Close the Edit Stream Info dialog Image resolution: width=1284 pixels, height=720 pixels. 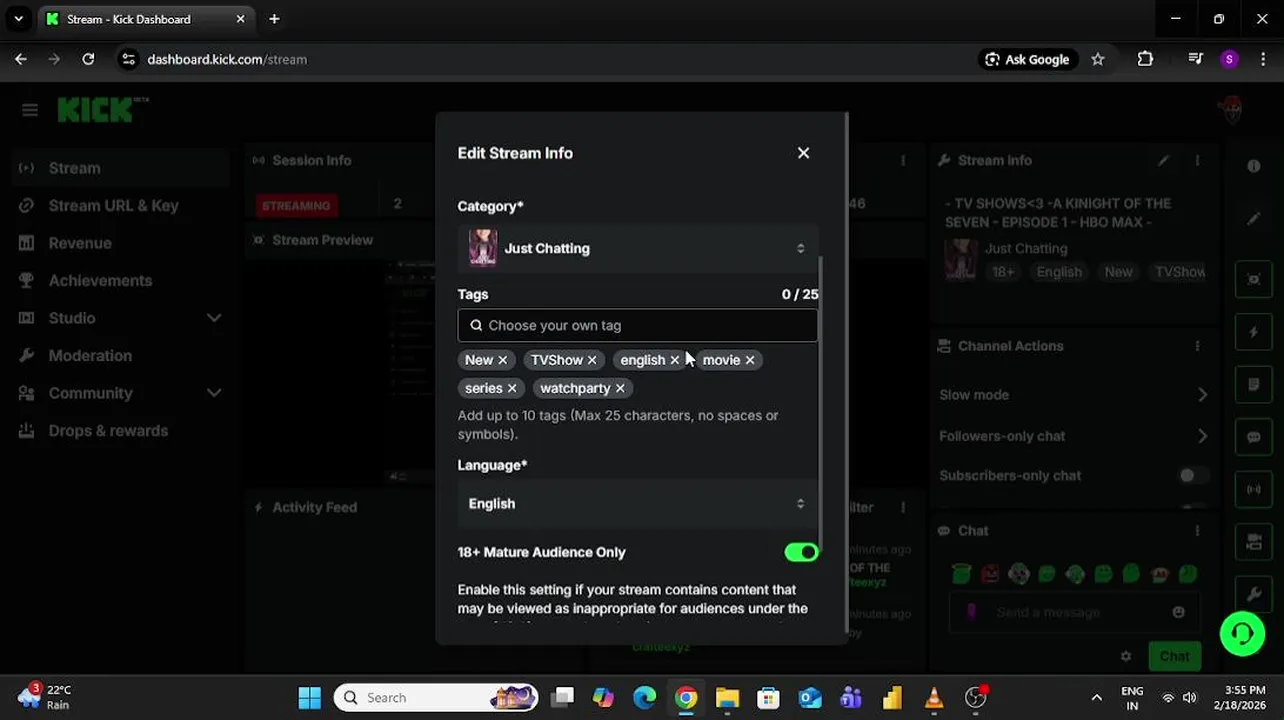[x=803, y=153]
